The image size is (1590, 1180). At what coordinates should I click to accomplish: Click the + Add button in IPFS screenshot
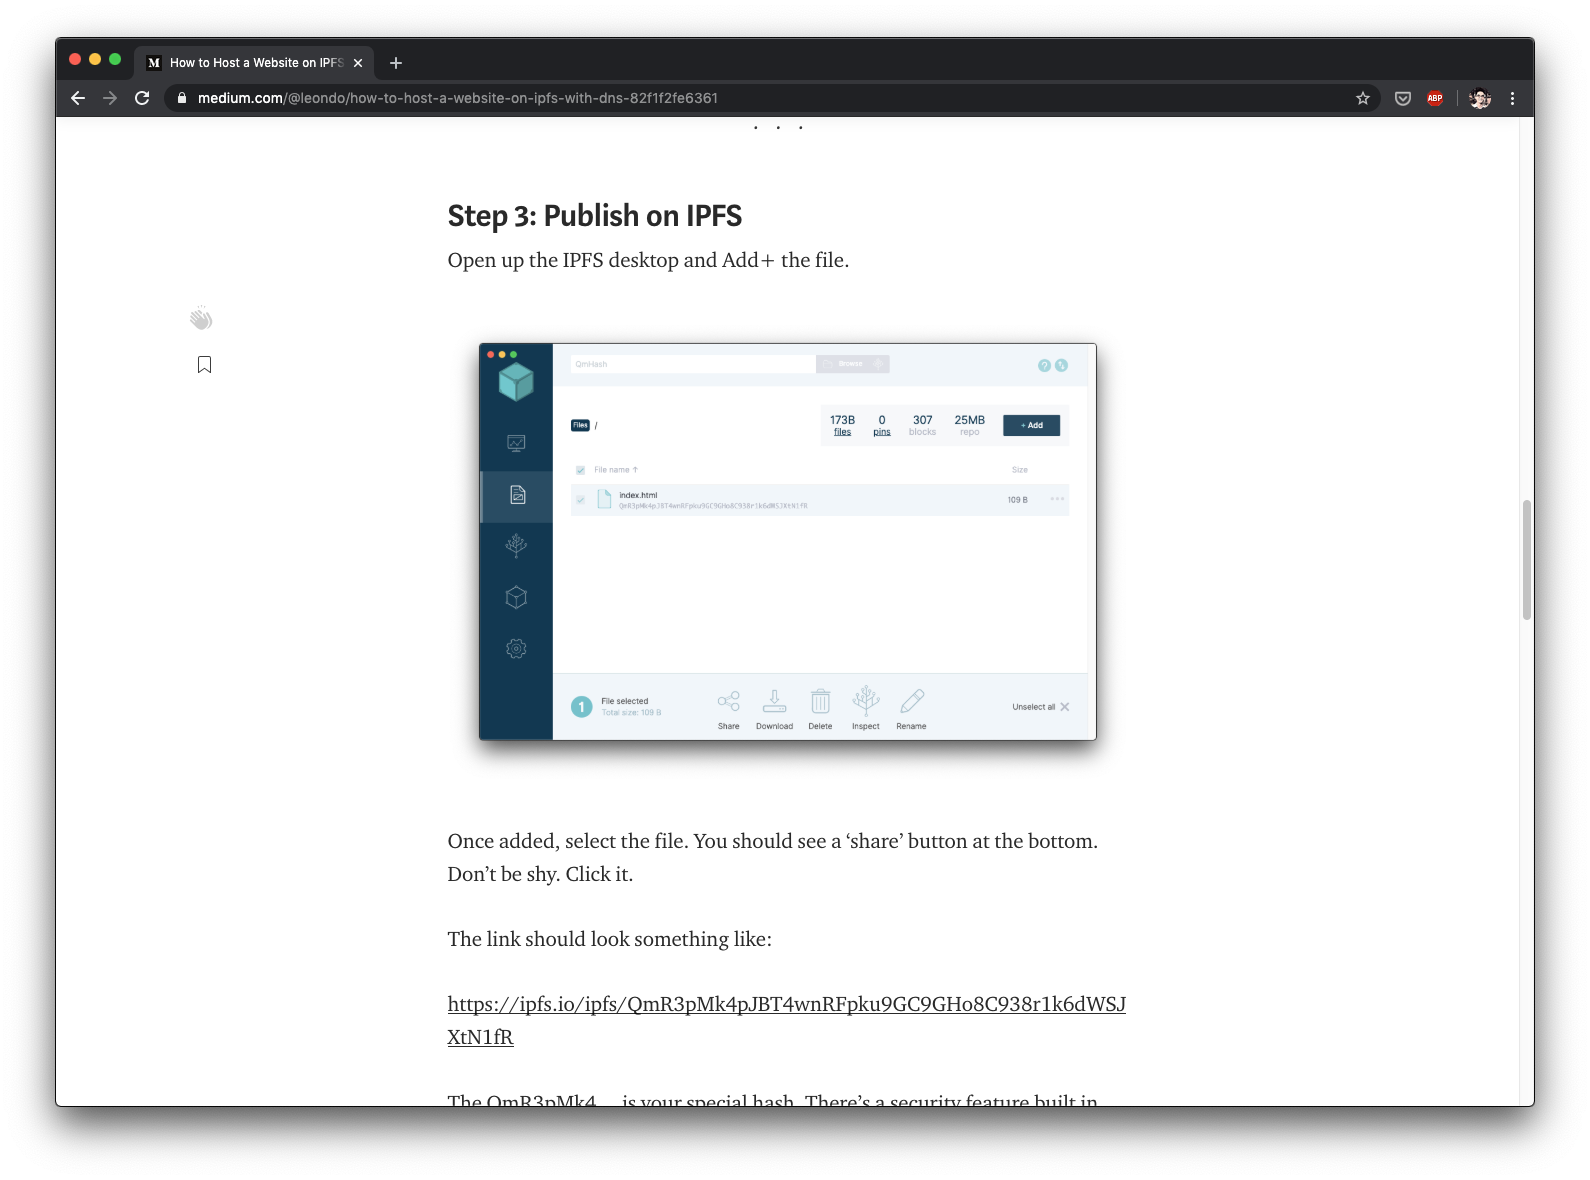(x=1031, y=425)
